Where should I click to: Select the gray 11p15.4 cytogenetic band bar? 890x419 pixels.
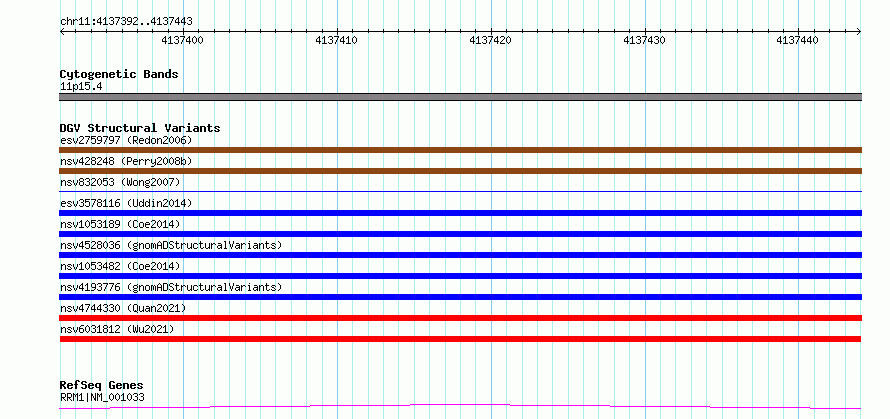tap(460, 97)
